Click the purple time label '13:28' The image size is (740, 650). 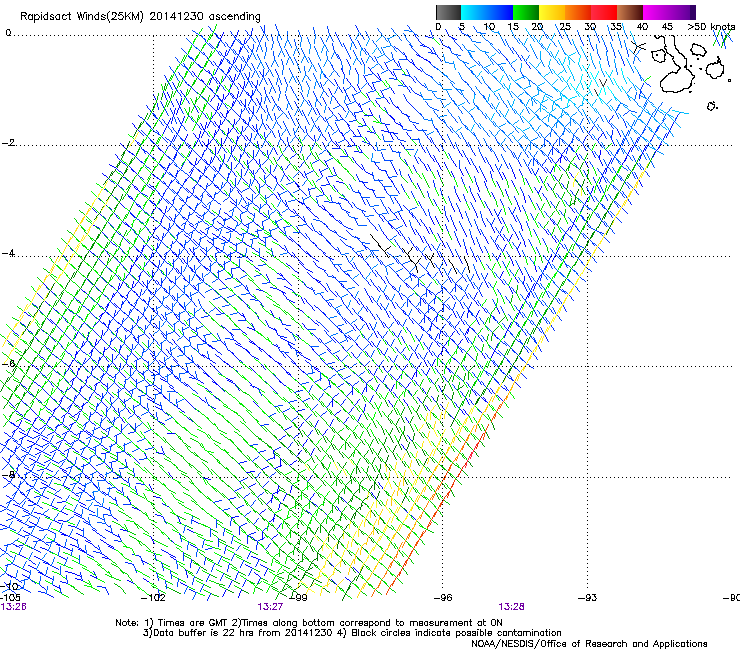click(512, 607)
